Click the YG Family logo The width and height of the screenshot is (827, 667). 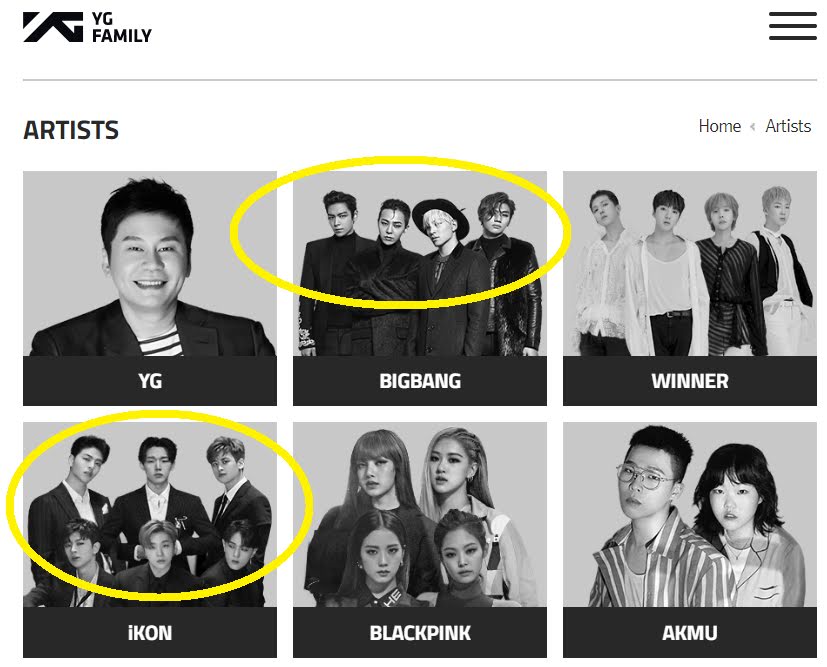pos(87,27)
